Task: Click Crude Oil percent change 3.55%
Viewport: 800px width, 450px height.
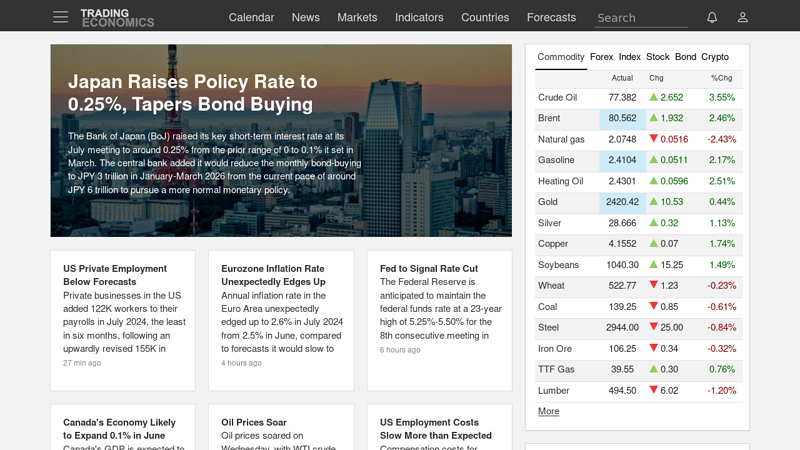Action: [722, 97]
